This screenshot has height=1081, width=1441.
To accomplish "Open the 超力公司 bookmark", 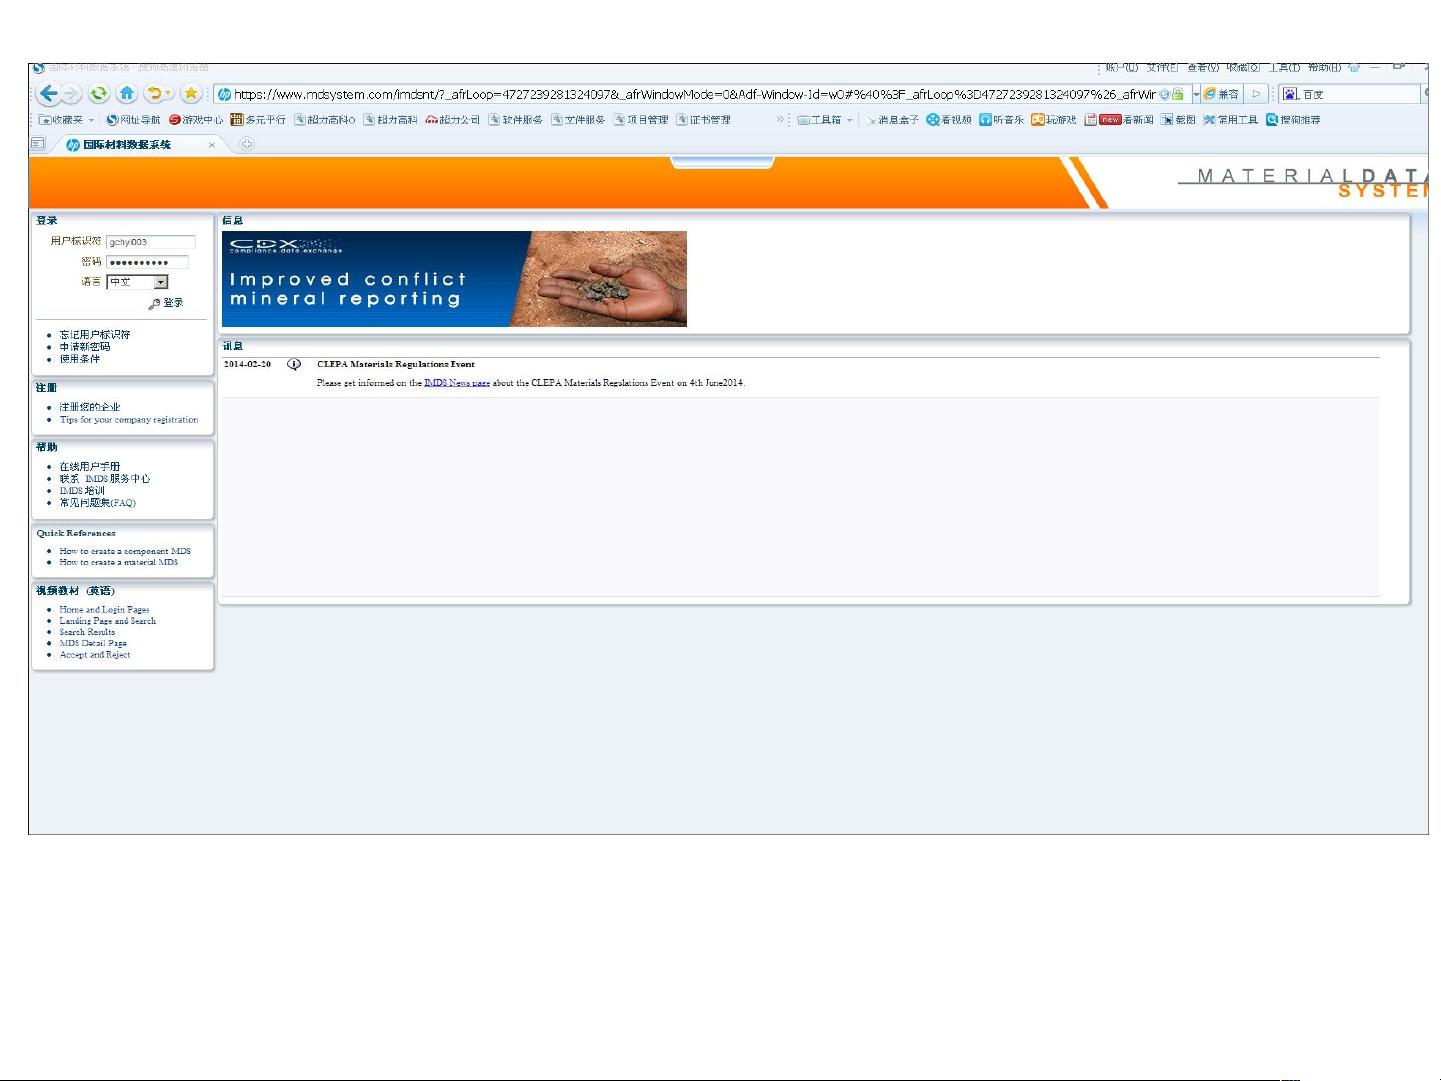I will [453, 120].
